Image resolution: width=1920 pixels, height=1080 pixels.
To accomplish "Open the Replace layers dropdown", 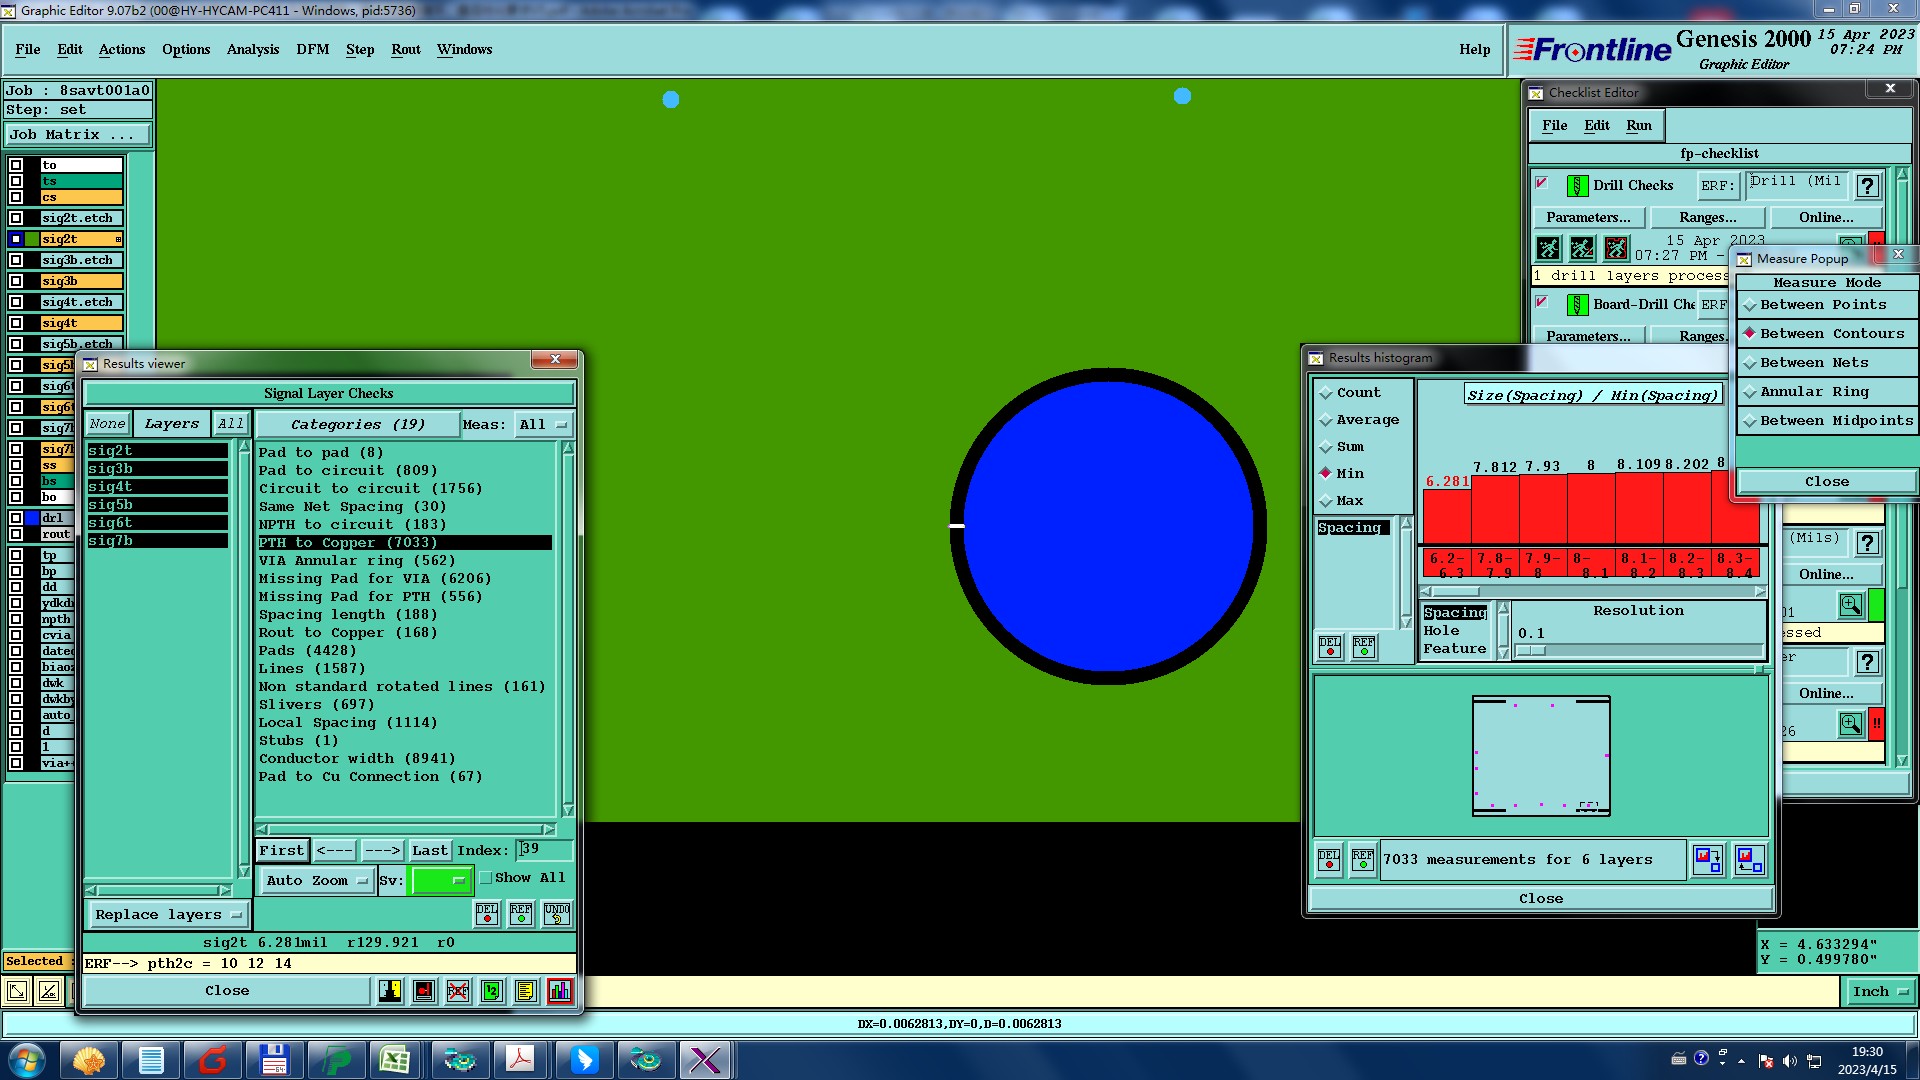I will click(167, 915).
